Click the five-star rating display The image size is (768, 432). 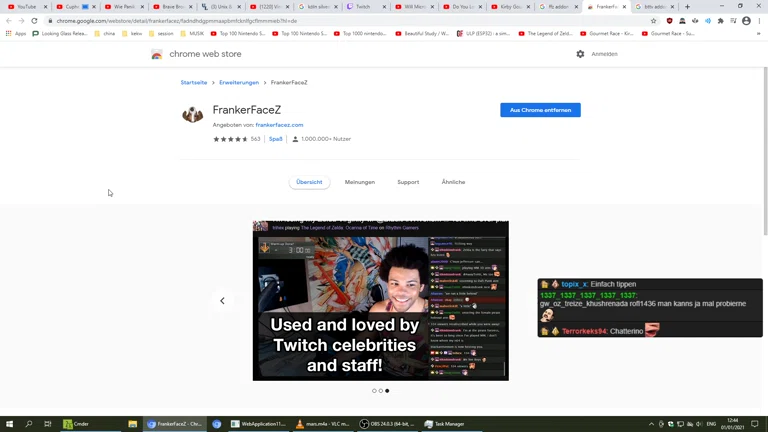pos(230,139)
